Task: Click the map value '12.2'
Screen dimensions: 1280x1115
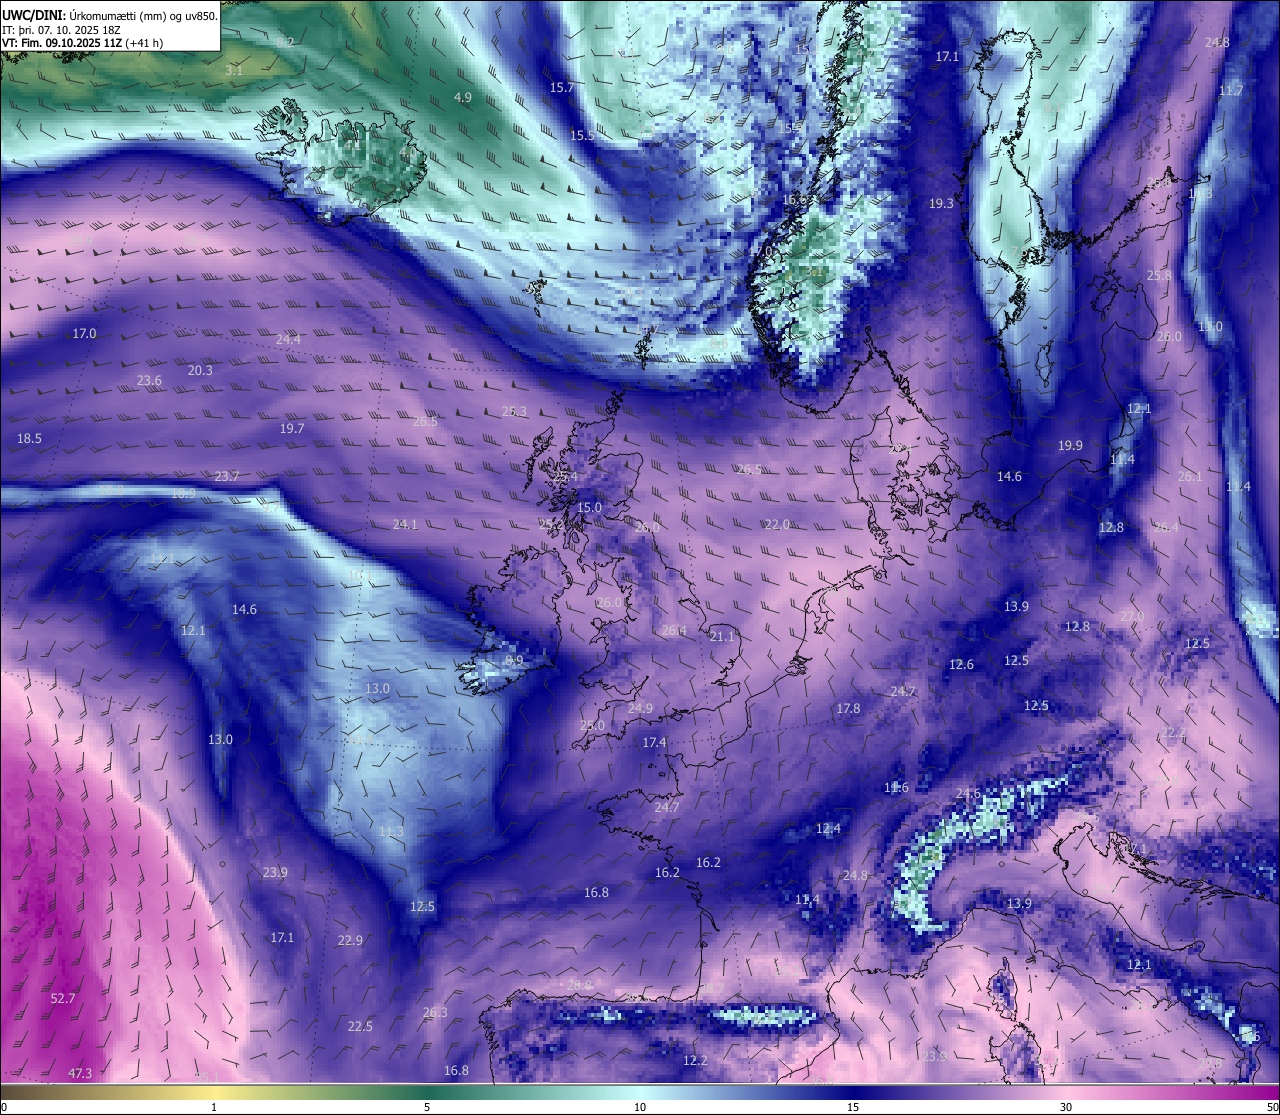Action: click(695, 1061)
